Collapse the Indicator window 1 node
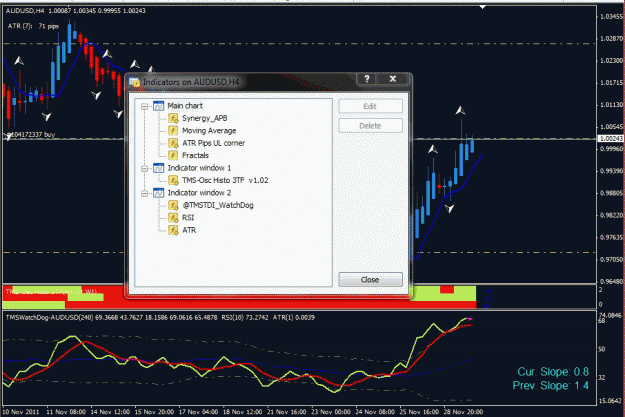 coord(144,169)
